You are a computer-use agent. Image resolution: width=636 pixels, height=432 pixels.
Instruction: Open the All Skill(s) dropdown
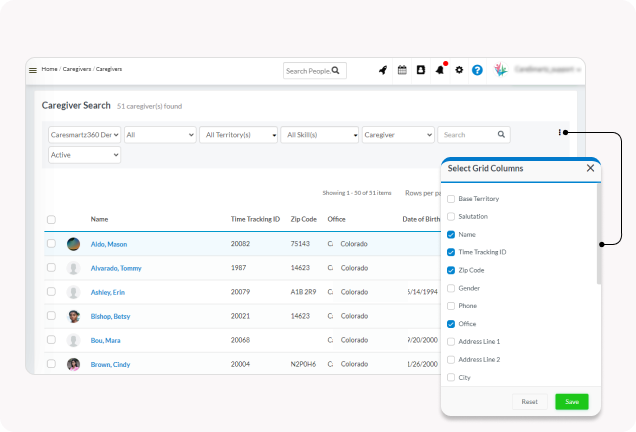coord(319,134)
